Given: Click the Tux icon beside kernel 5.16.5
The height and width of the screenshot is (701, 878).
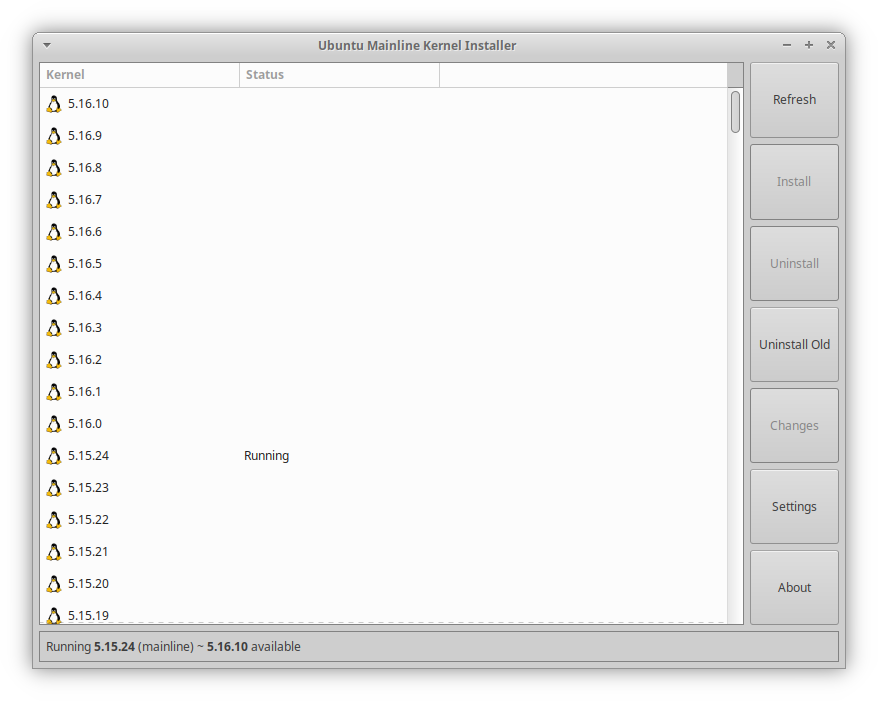Looking at the screenshot, I should [x=54, y=263].
